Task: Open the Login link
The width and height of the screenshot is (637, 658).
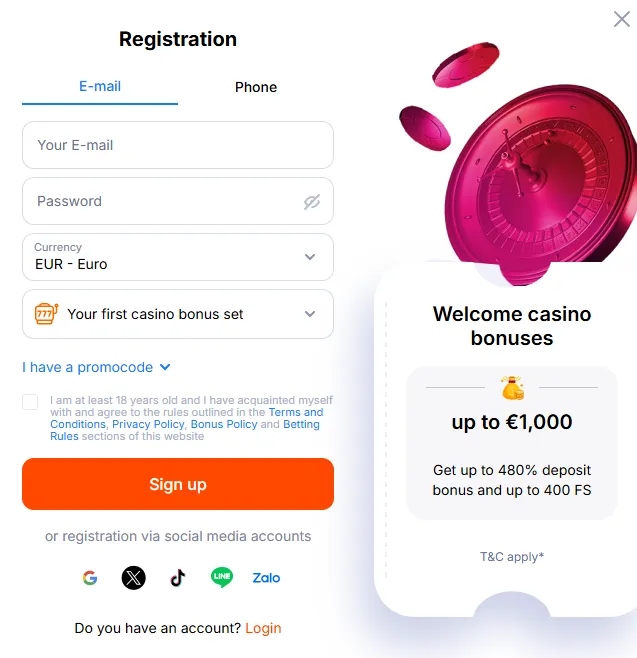Action: [x=263, y=628]
